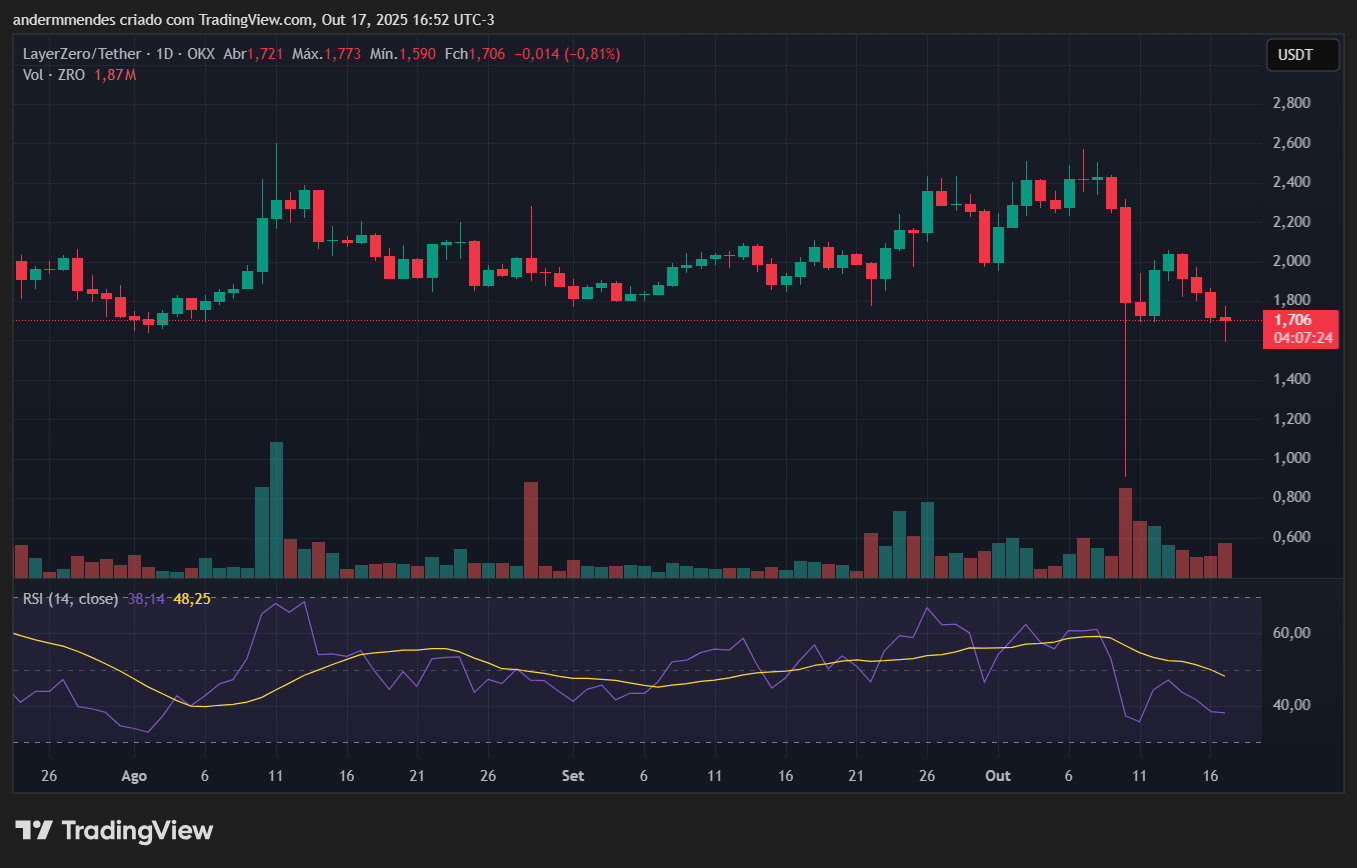The width and height of the screenshot is (1357, 868).
Task: Click the yellow 48,25 RSI average value
Action: [191, 599]
